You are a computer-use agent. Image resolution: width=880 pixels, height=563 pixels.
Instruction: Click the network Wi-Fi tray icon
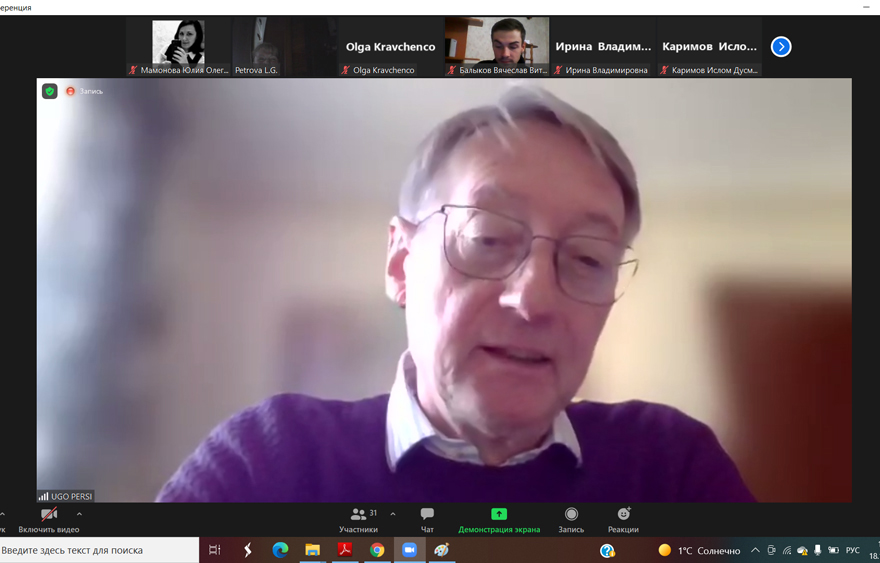coord(787,551)
